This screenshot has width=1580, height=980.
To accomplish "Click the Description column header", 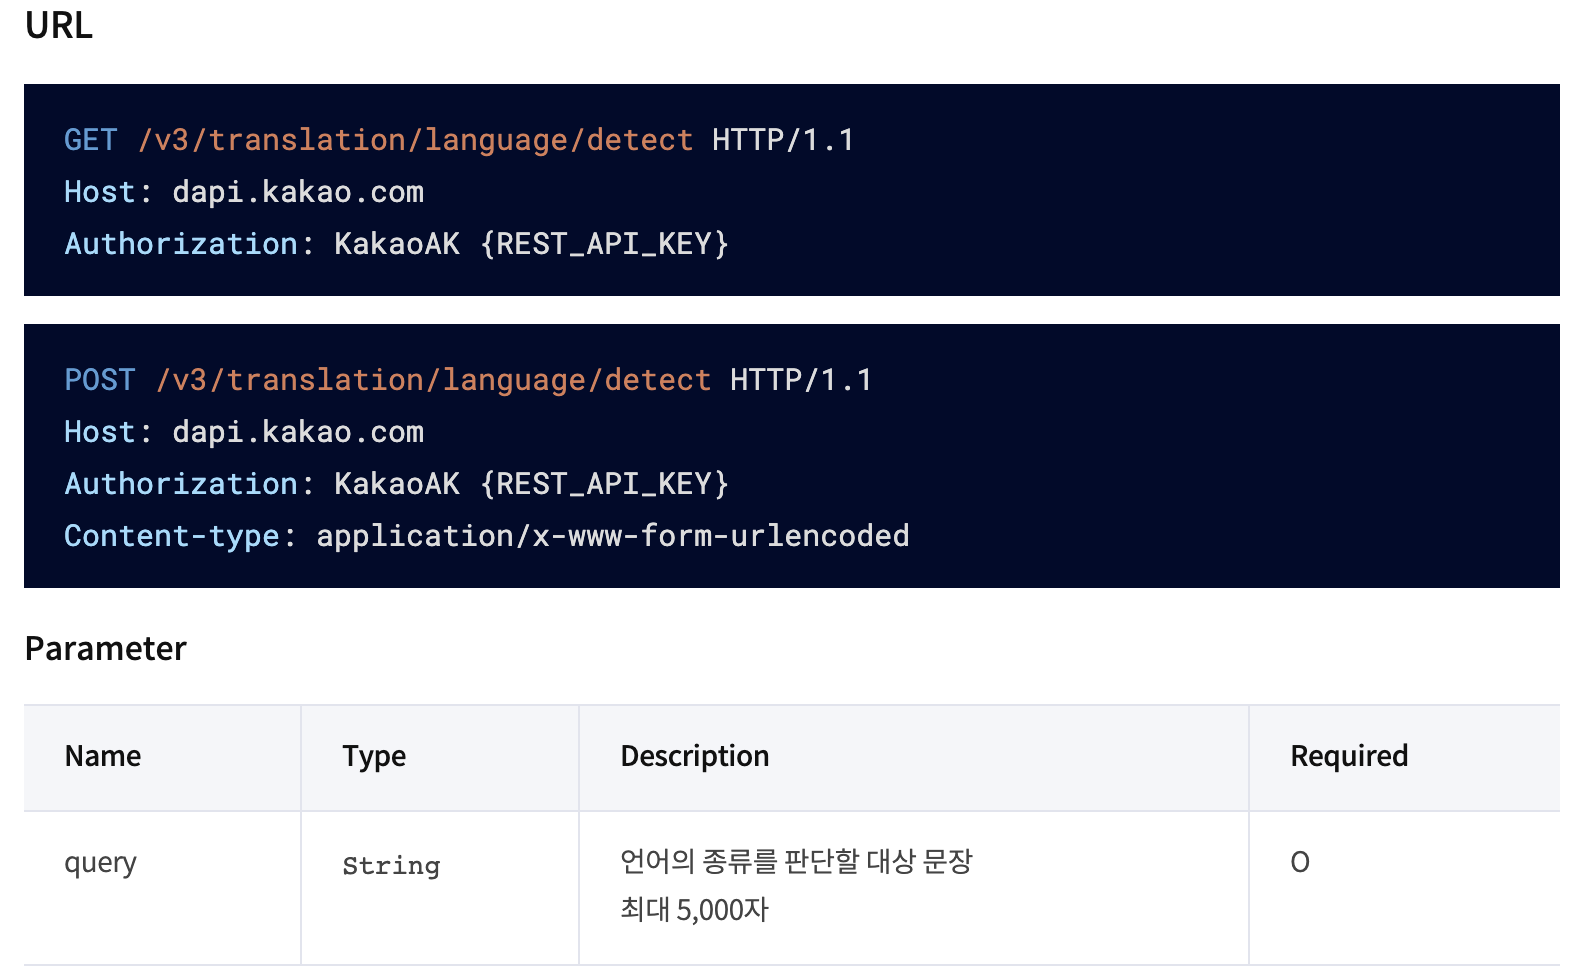I will (x=695, y=756).
